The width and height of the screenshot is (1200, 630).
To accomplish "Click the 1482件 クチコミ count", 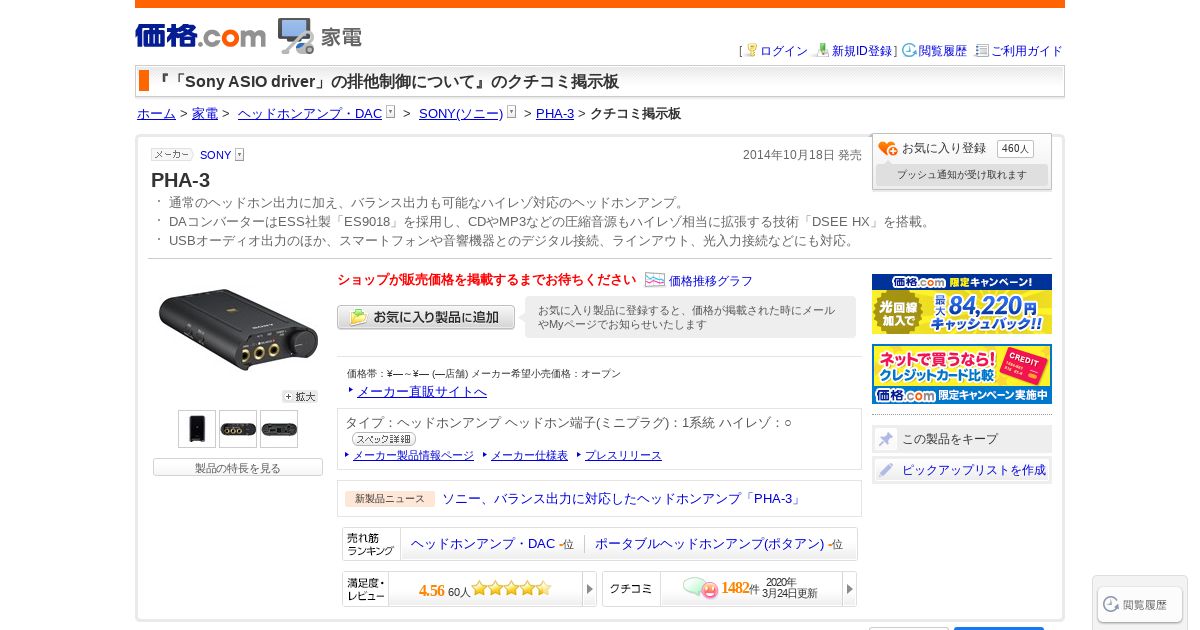I will pyautogui.click(x=740, y=588).
